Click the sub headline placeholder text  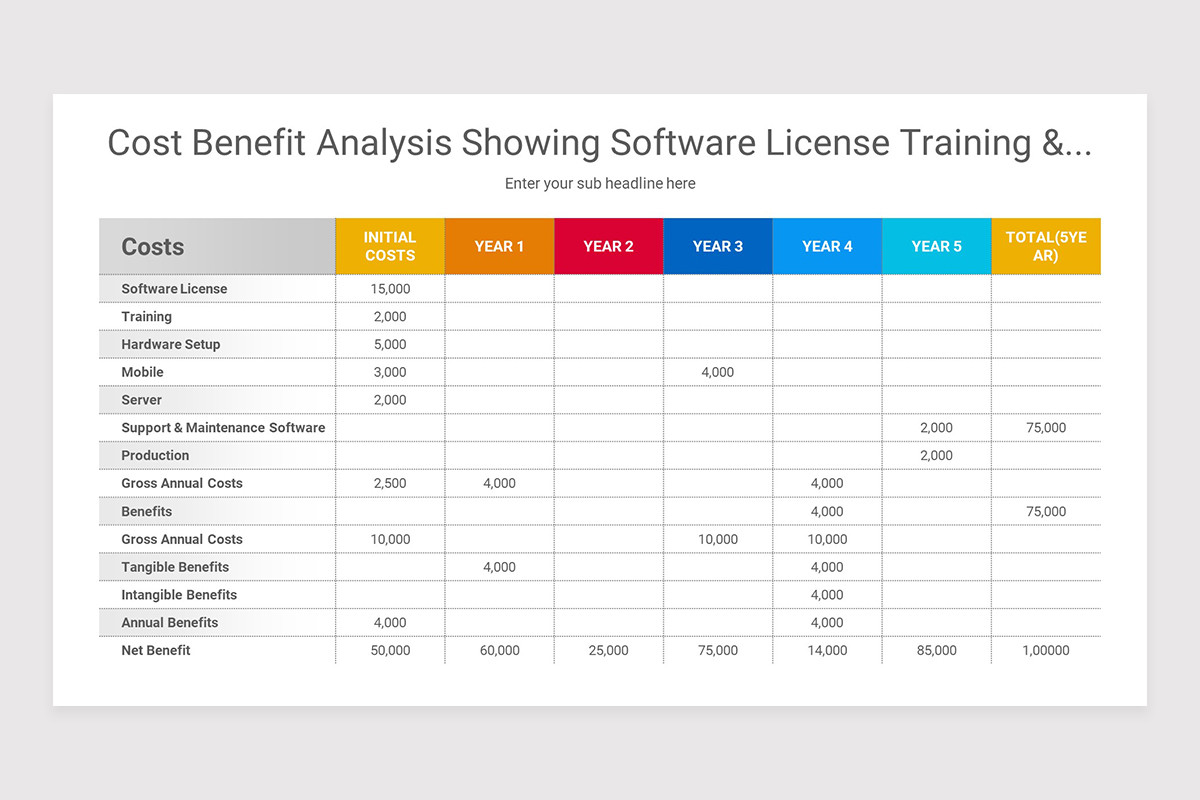(600, 183)
